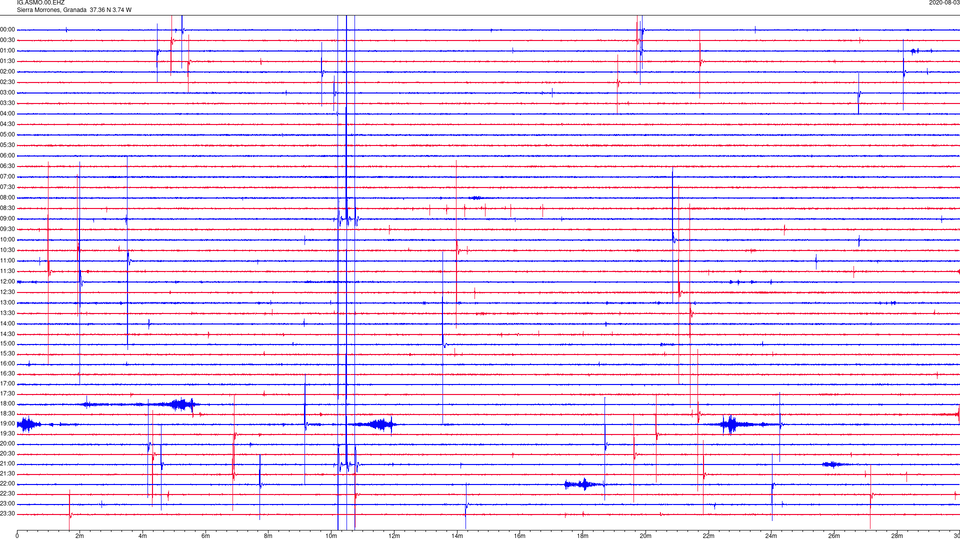Click the 26m axis tick label

[834, 536]
